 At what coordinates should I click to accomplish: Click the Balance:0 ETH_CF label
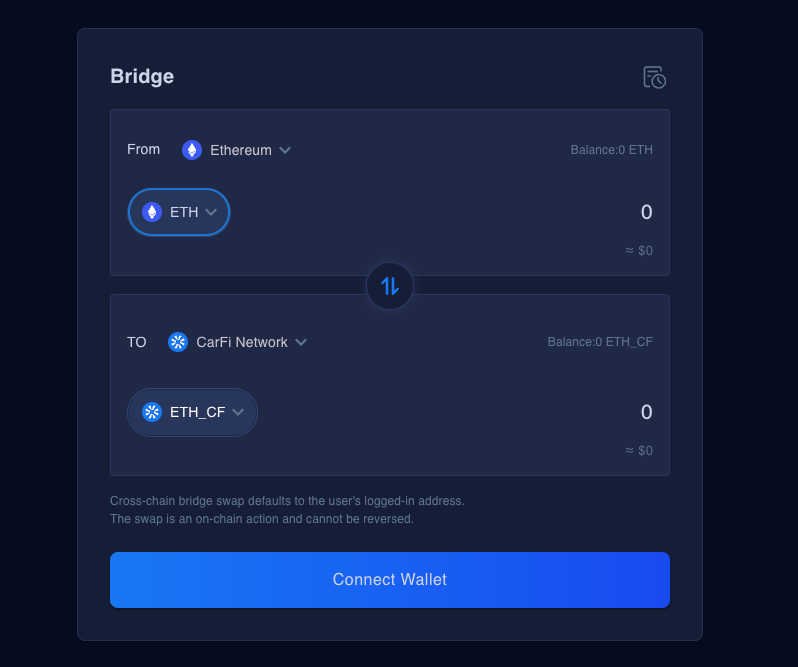(600, 342)
